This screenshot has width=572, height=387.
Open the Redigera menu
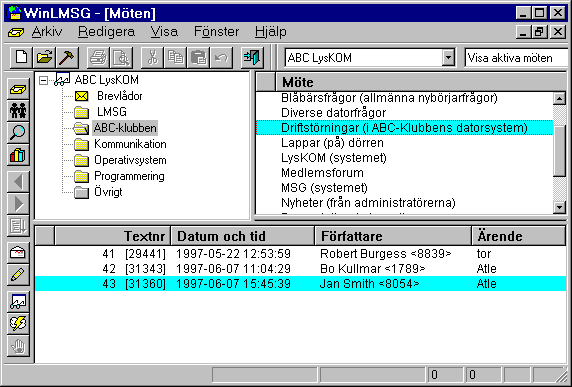point(106,32)
